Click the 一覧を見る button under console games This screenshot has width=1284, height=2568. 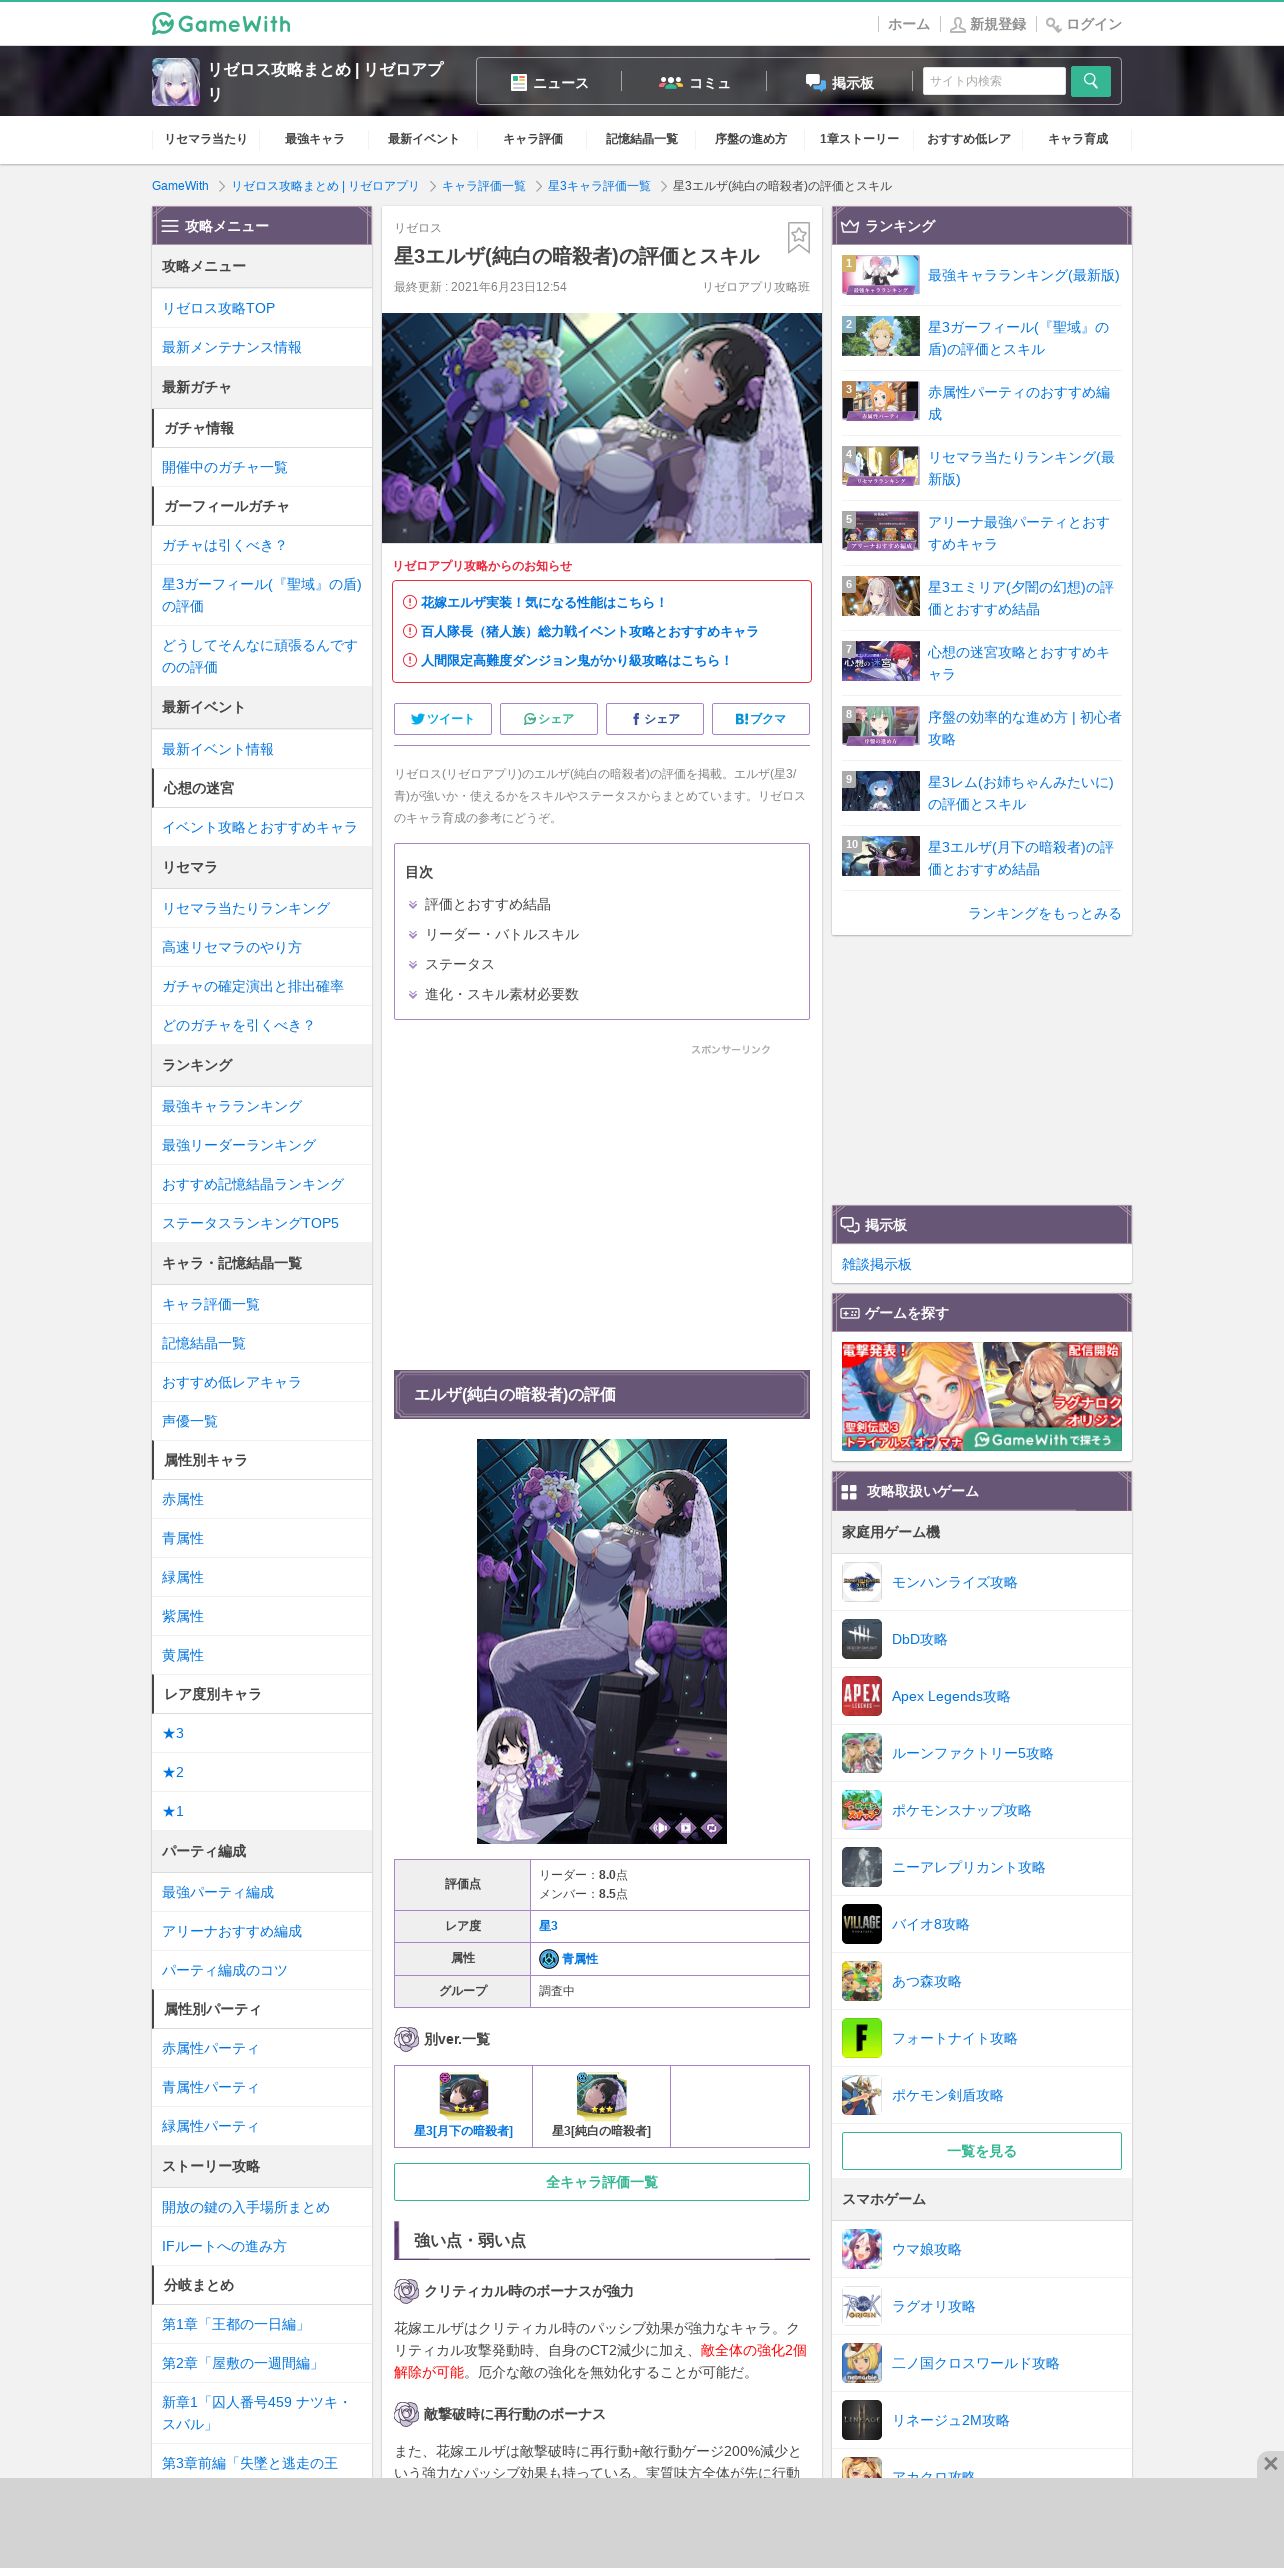pyautogui.click(x=982, y=2151)
